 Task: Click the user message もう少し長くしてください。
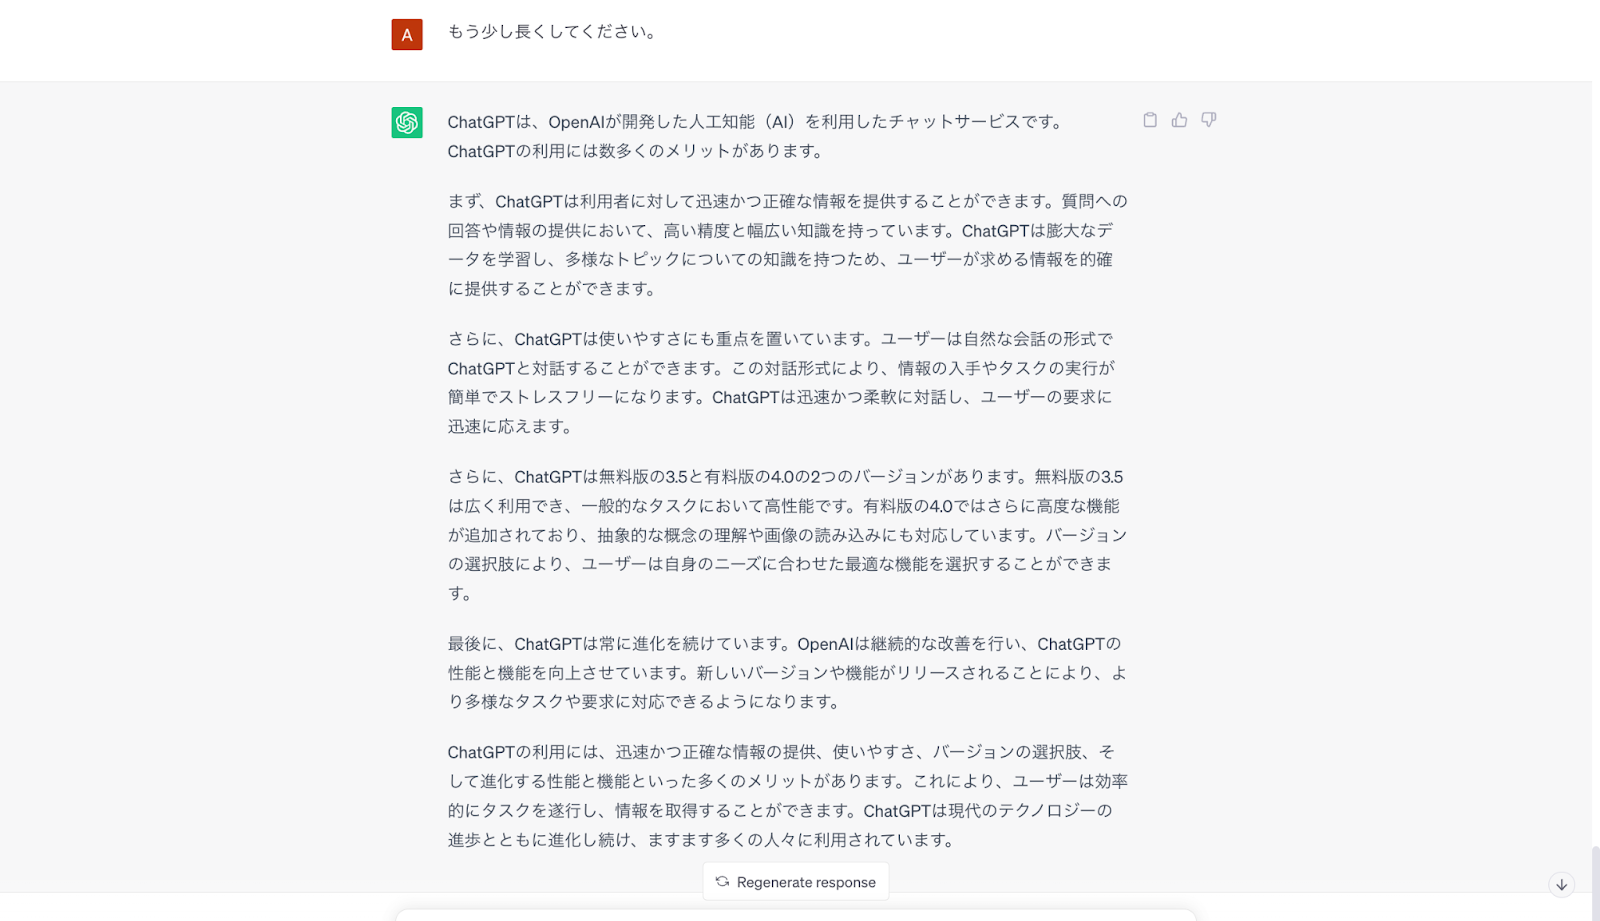[553, 32]
